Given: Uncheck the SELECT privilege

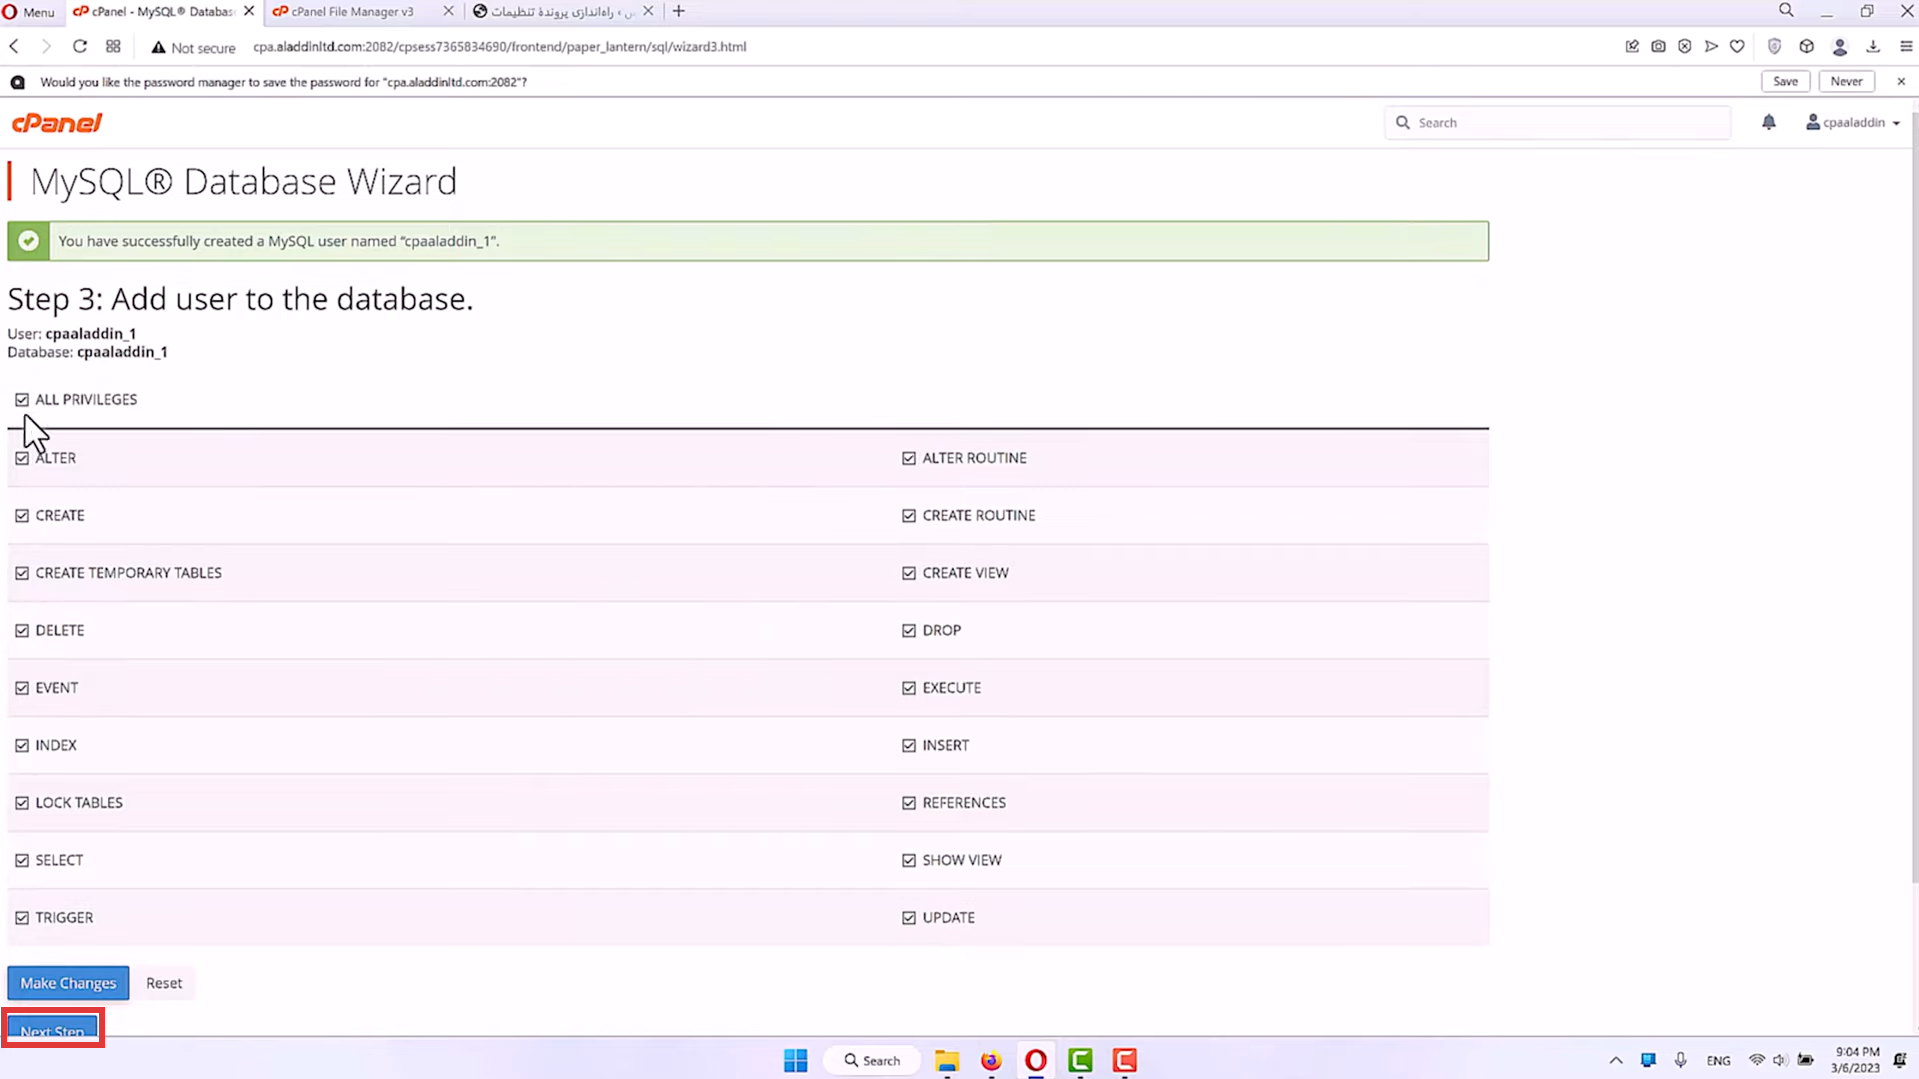Looking at the screenshot, I should pyautogui.click(x=22, y=861).
